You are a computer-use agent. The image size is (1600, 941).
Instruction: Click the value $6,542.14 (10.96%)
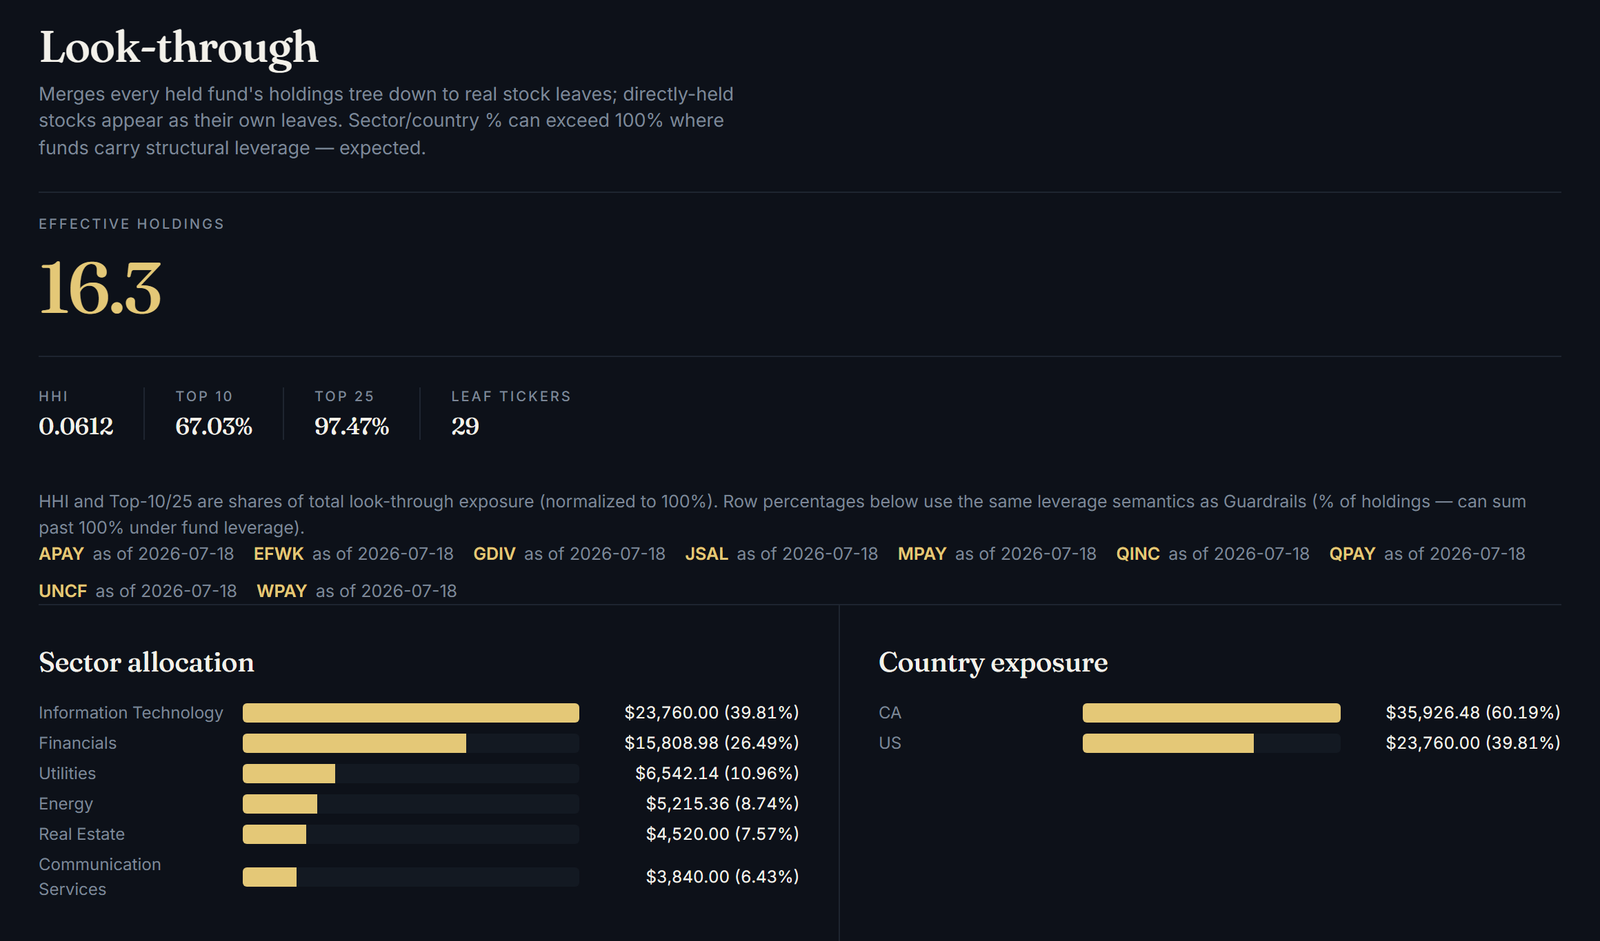point(717,774)
